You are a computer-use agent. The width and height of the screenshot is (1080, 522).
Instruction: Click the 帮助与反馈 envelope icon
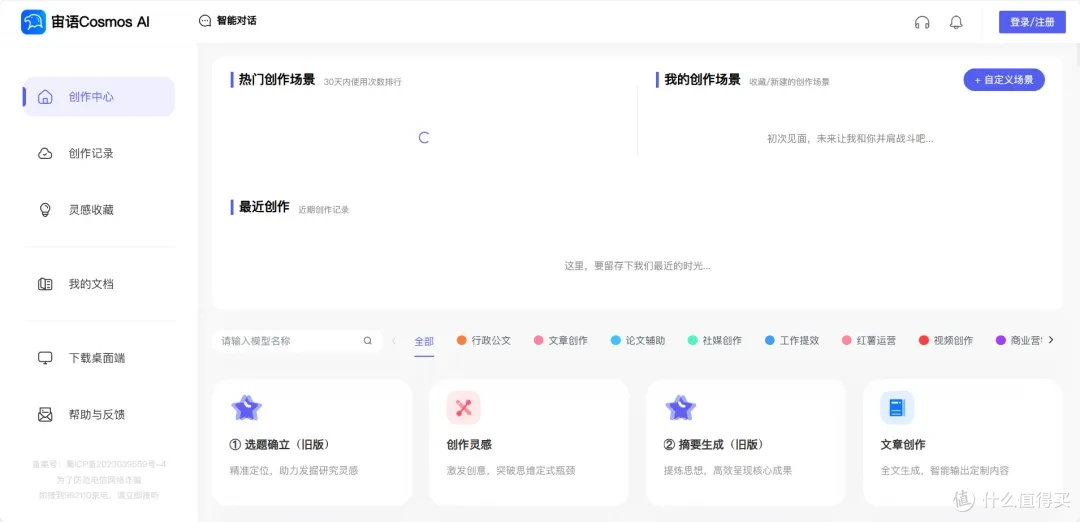45,415
